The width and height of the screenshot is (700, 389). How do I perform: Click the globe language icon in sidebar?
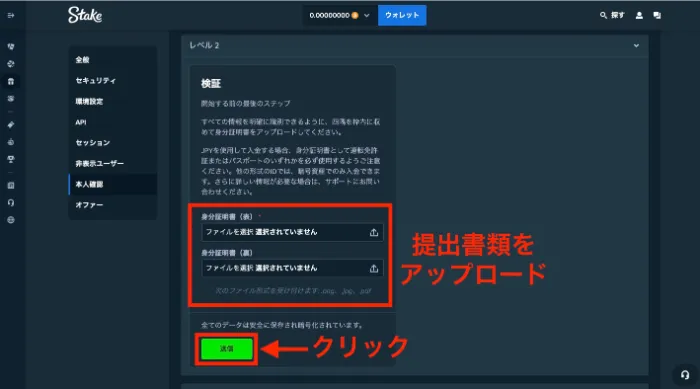pyautogui.click(x=11, y=220)
